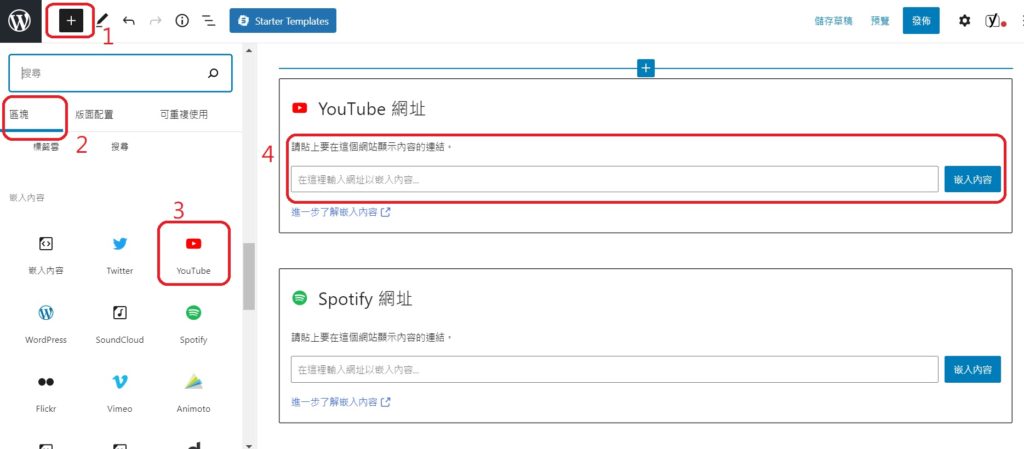The width and height of the screenshot is (1024, 449).
Task: Insert the Vimeo embed block
Action: (x=120, y=394)
